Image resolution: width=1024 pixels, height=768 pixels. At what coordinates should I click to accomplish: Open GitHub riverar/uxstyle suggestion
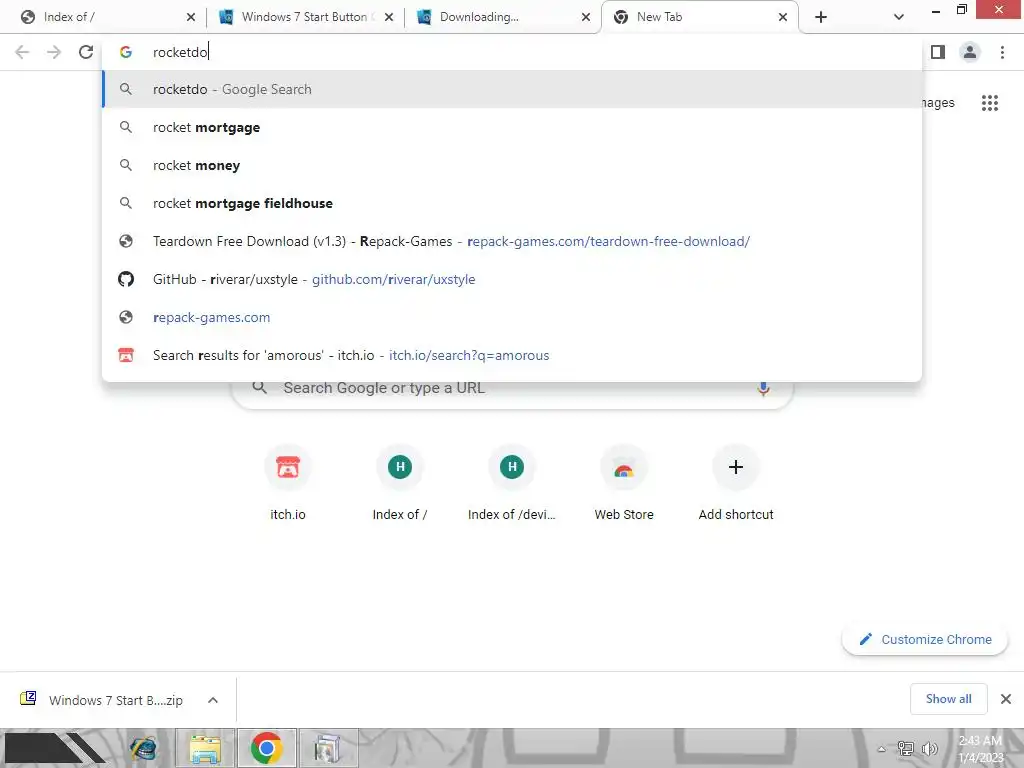pyautogui.click(x=512, y=279)
